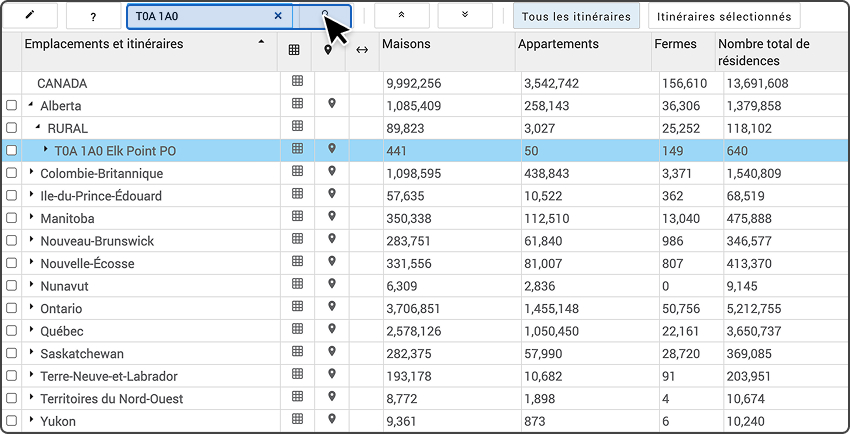Screen dimensions: 850x434
Task: Collapse the Alberta tree node
Action: click(x=31, y=105)
